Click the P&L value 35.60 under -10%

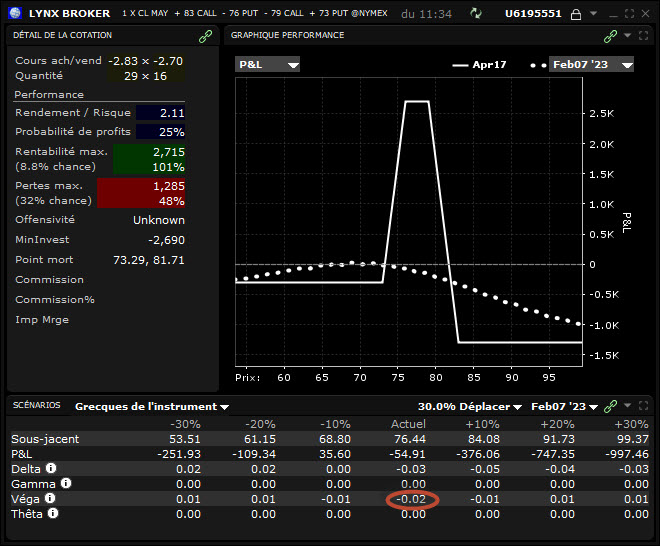(x=335, y=454)
